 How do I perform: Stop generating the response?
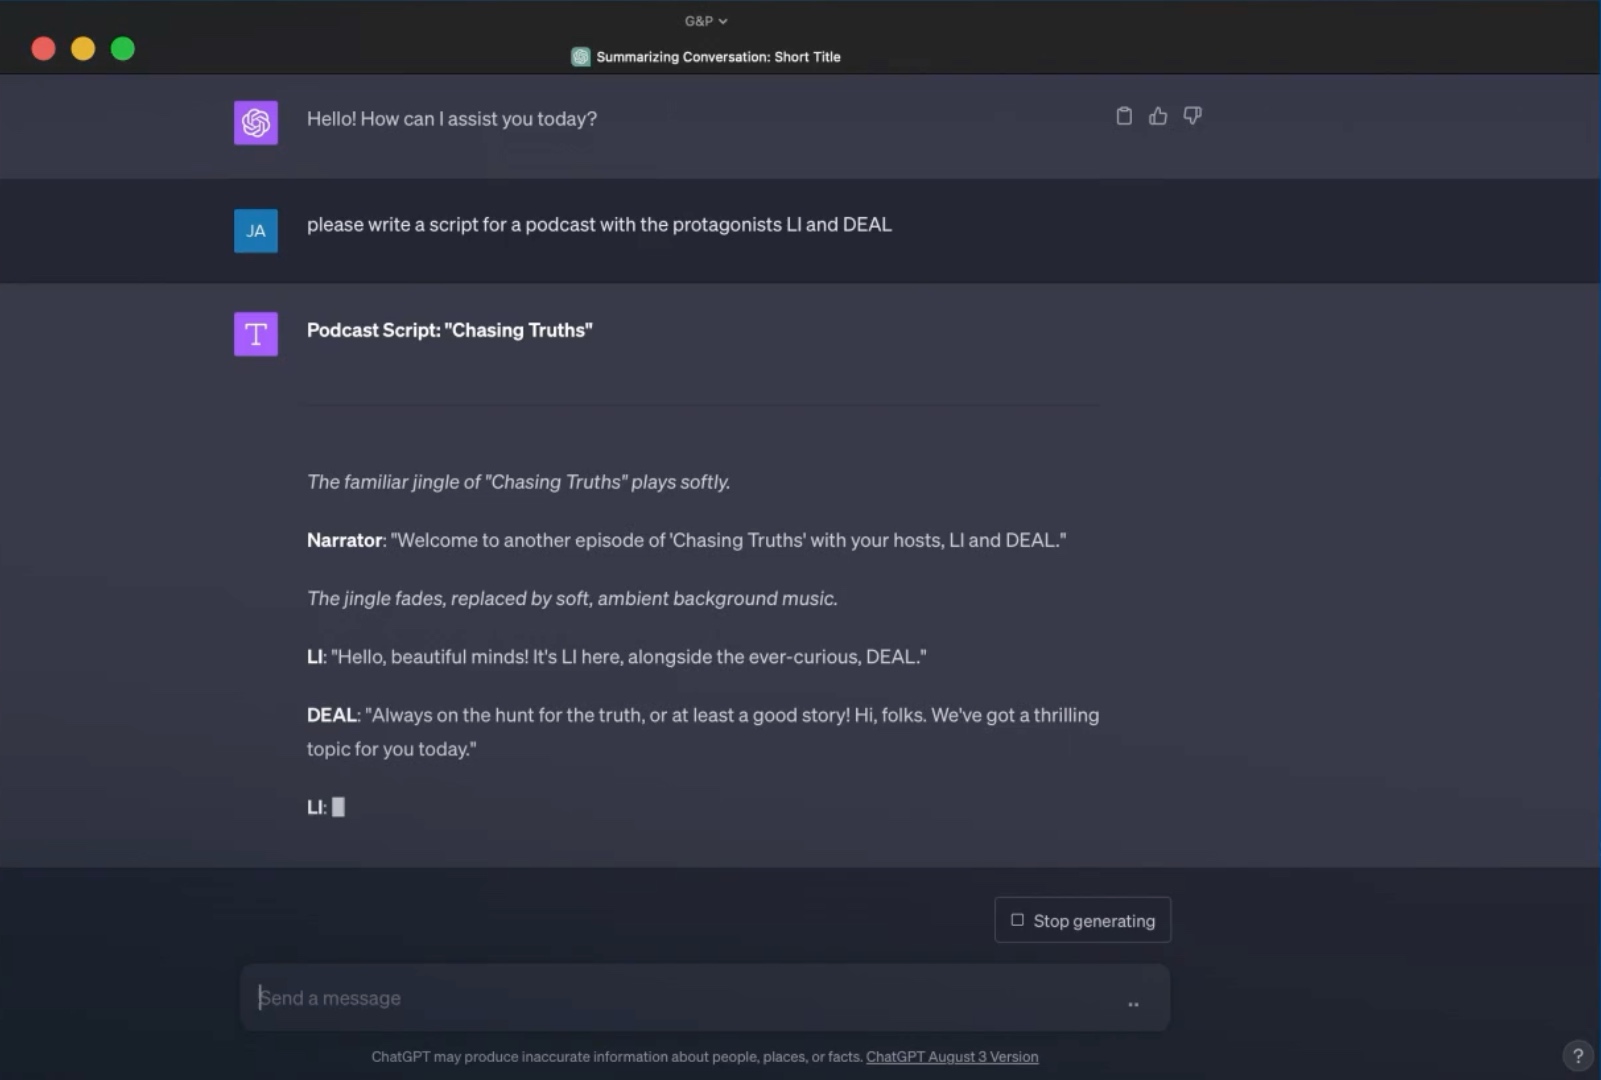[x=1082, y=920]
